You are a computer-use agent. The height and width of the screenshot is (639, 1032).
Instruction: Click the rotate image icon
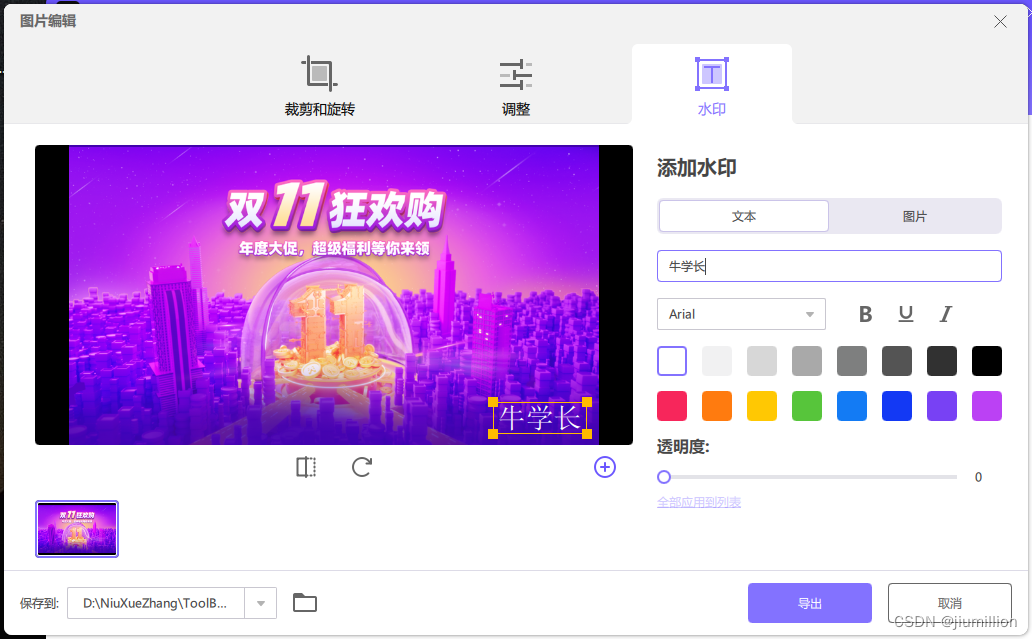361,467
